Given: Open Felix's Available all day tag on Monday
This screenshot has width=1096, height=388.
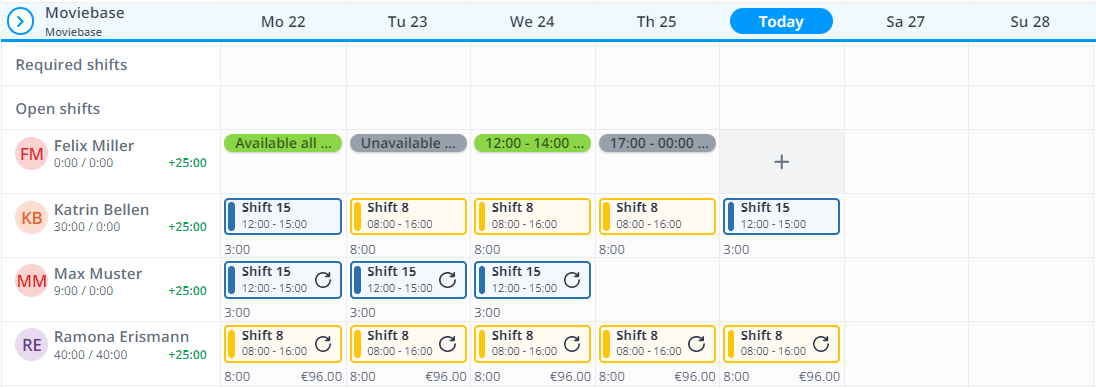Looking at the screenshot, I should point(283,143).
